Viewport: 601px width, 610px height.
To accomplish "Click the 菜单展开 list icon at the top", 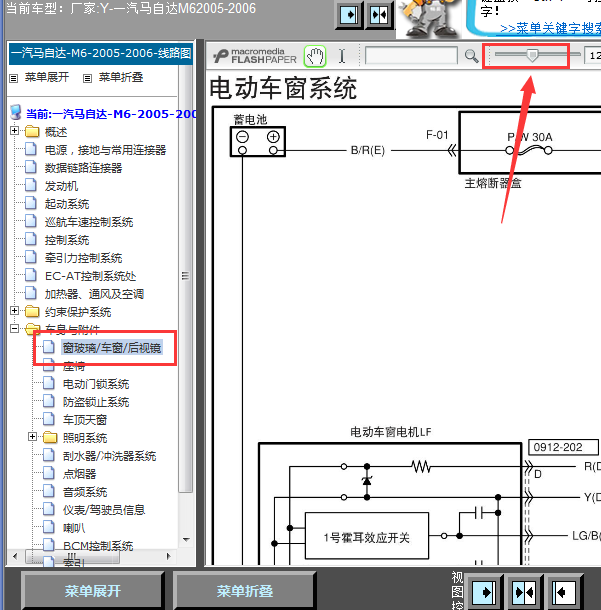I will pyautogui.click(x=14, y=78).
